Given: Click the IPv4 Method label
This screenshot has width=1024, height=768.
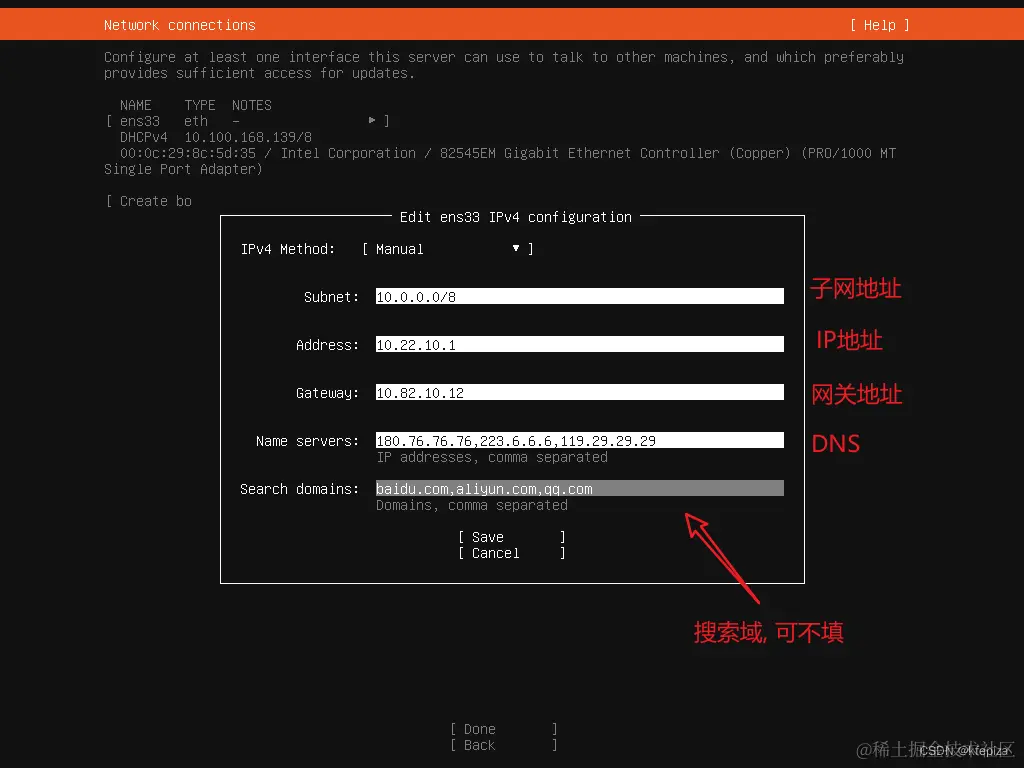Looking at the screenshot, I should coord(288,249).
